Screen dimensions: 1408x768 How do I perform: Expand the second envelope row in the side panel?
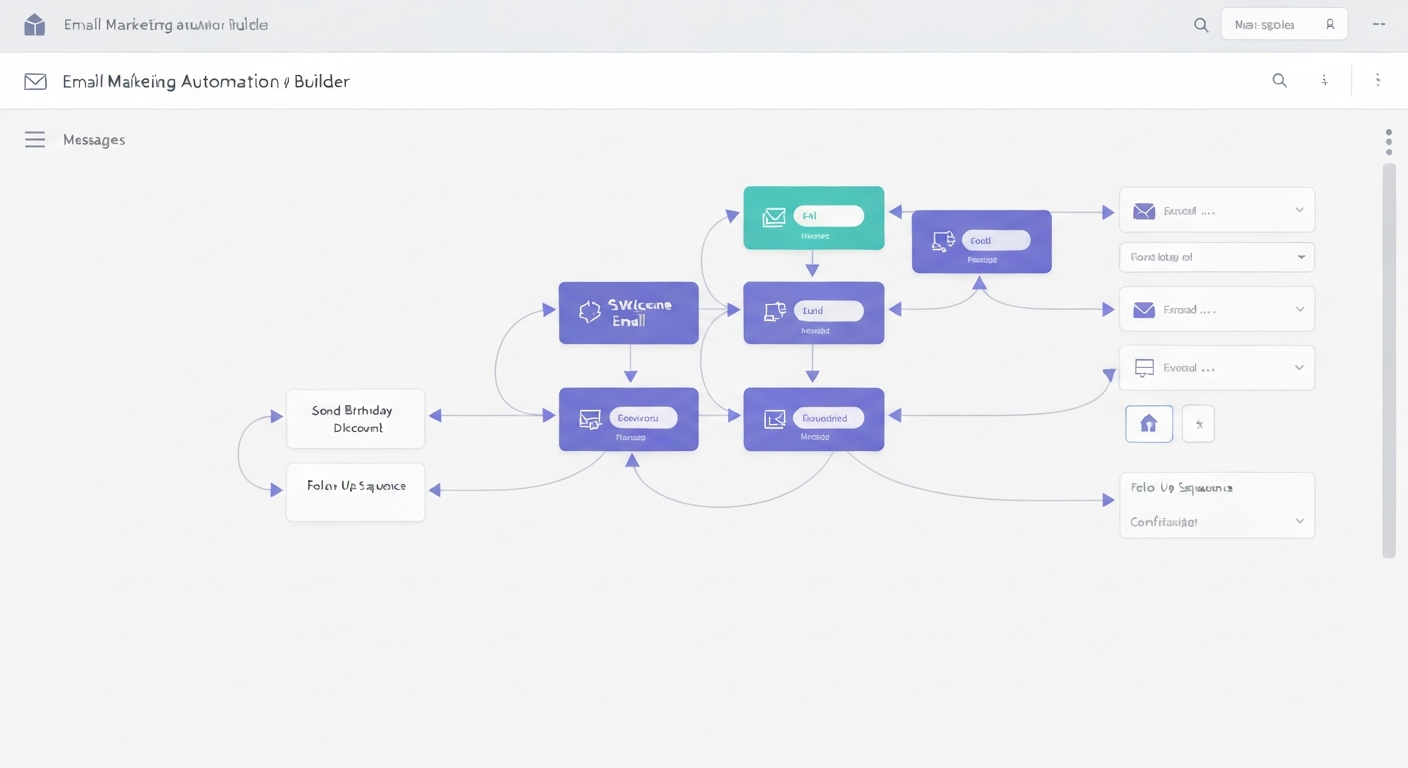pyautogui.click(x=1299, y=310)
